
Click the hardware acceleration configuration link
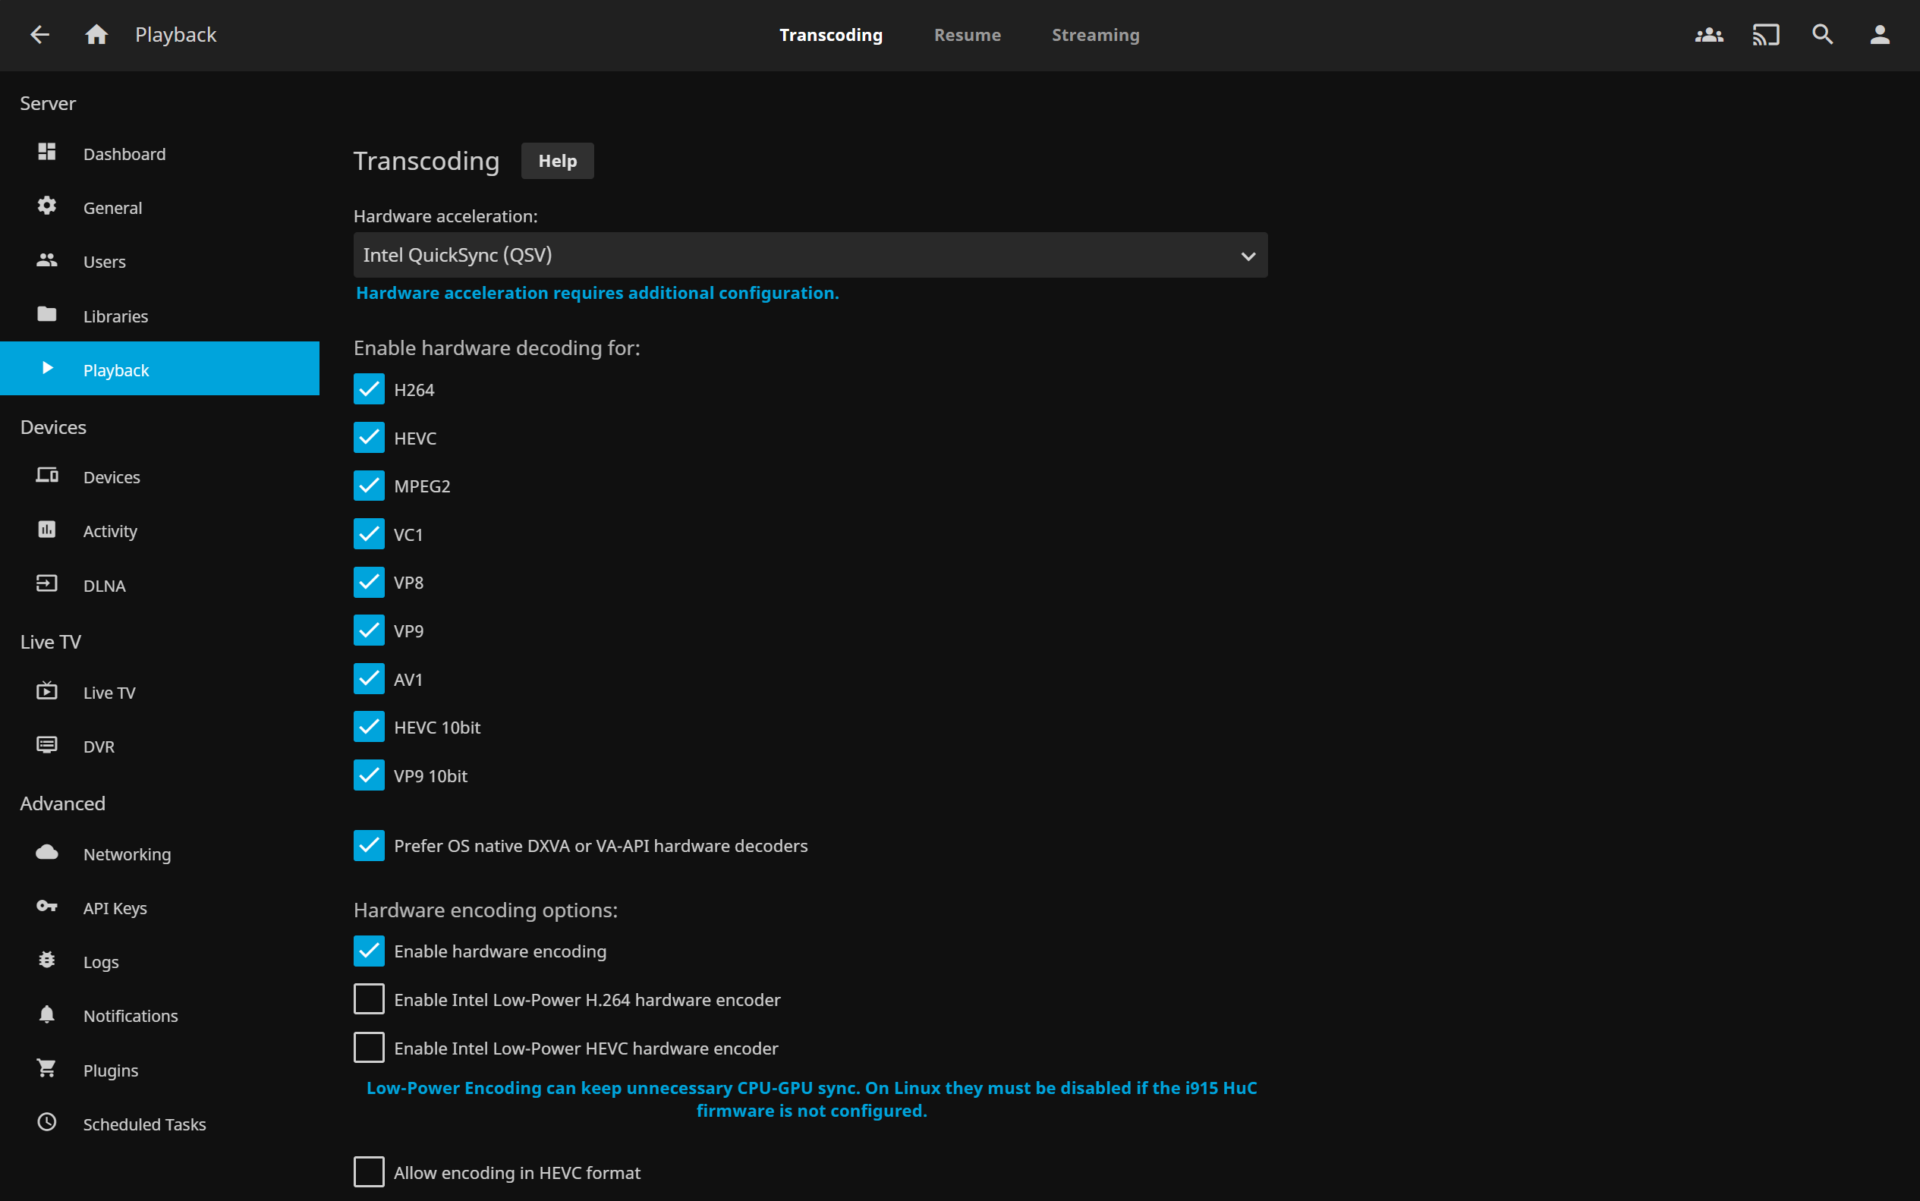[x=595, y=292]
